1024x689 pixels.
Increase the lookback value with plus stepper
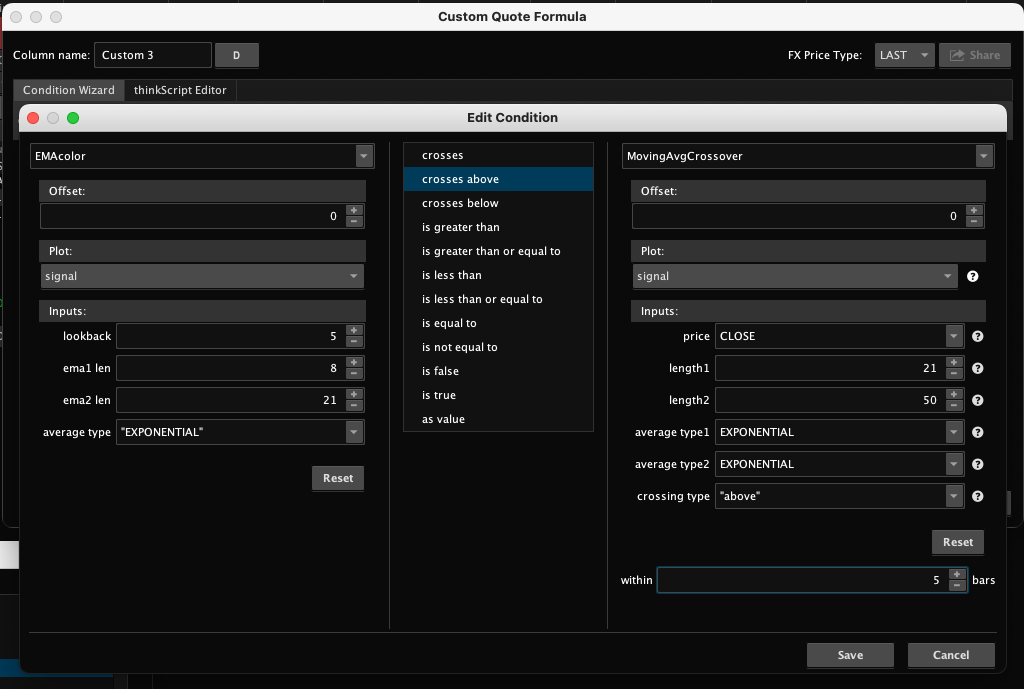click(x=354, y=331)
